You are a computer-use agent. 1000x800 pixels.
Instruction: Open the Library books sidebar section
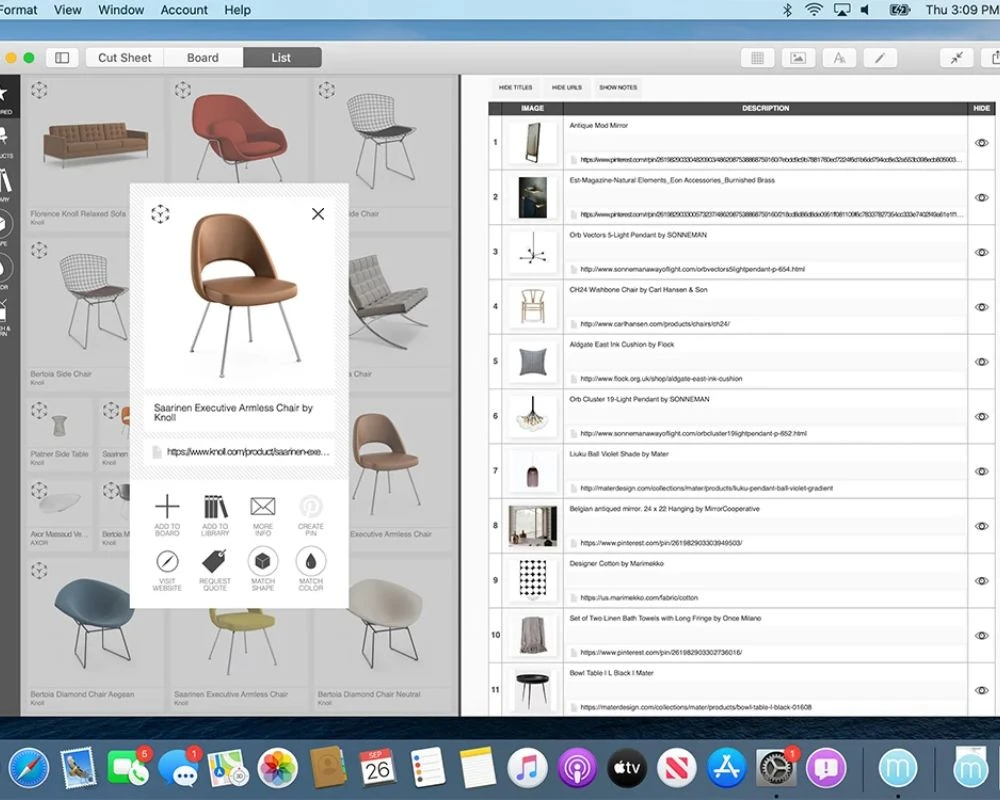pos(5,184)
